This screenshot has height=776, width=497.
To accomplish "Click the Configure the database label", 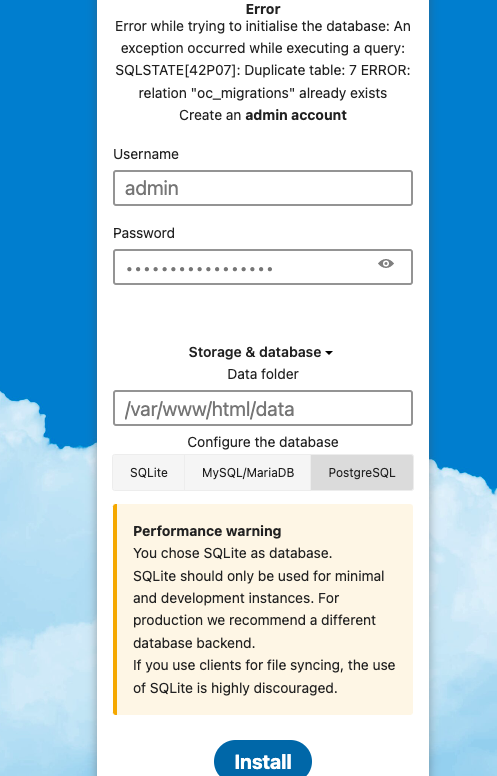I will (x=263, y=442).
